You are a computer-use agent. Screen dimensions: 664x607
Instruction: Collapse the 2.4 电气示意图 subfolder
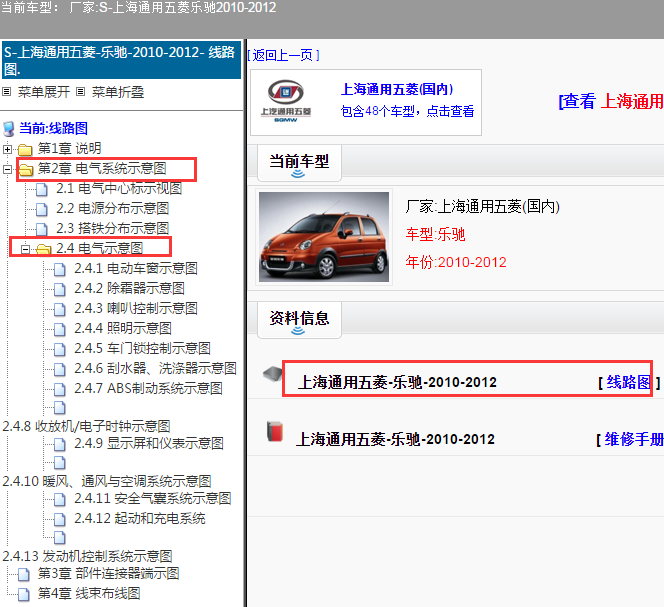(x=25, y=249)
